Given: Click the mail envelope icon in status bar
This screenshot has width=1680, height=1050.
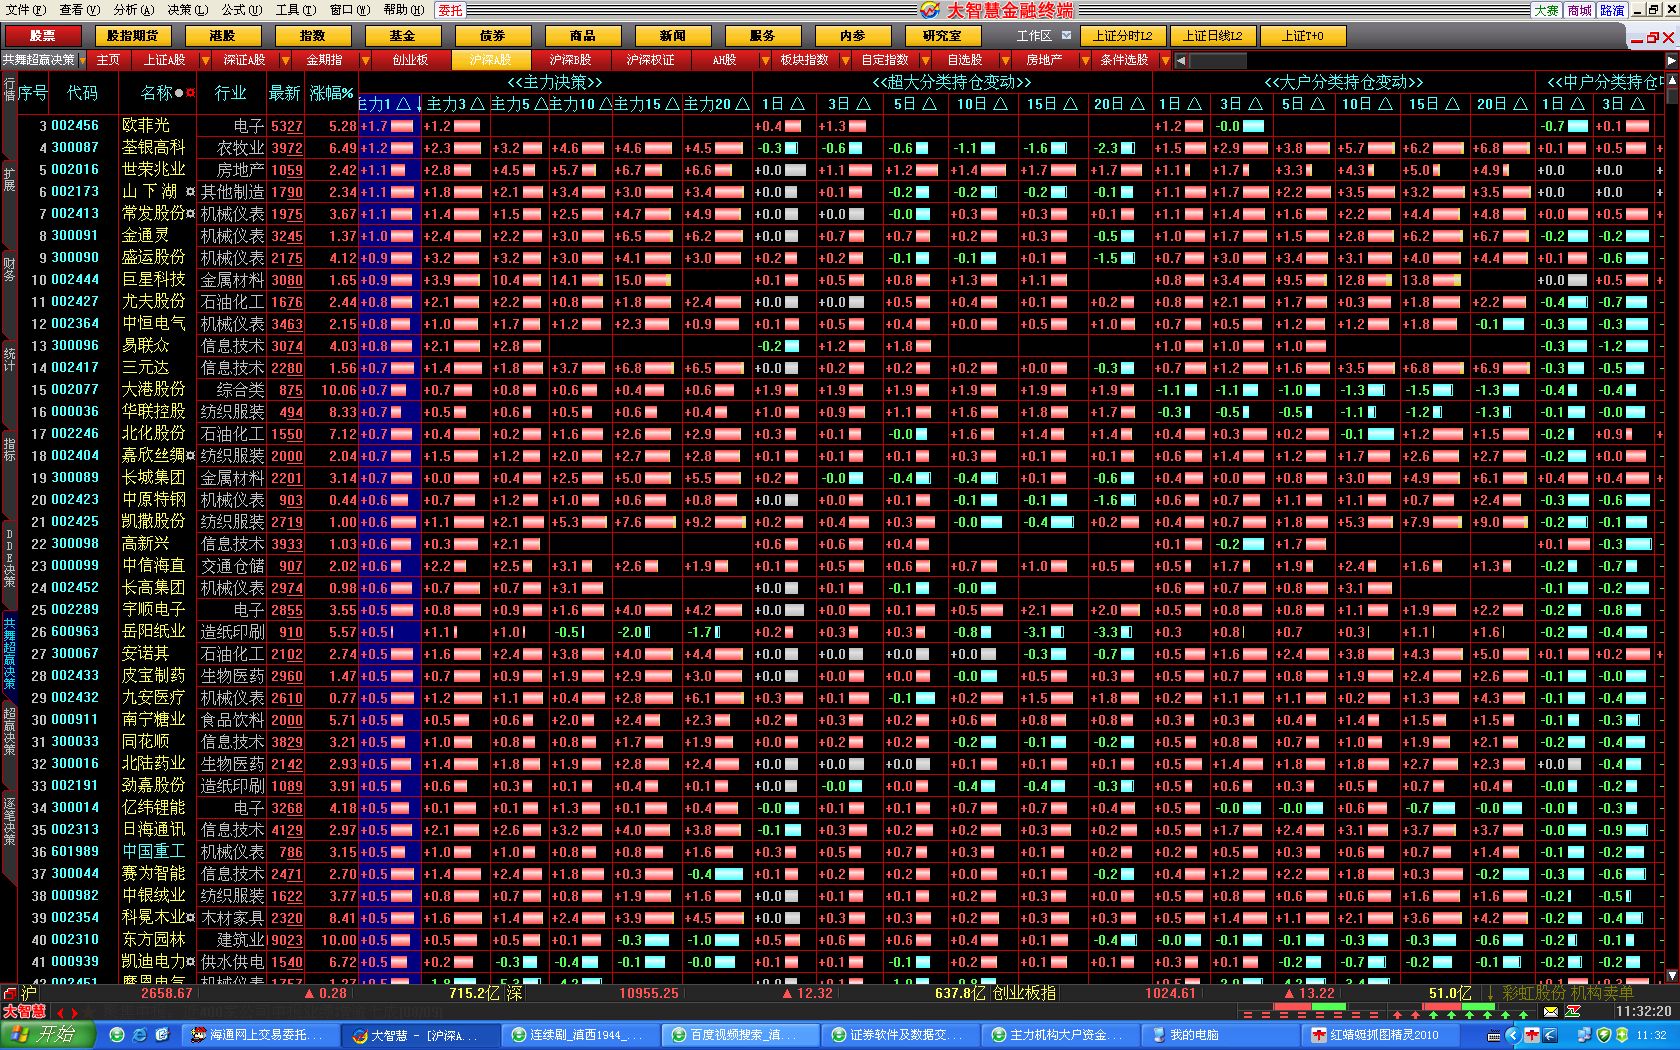Looking at the screenshot, I should [1550, 1011].
